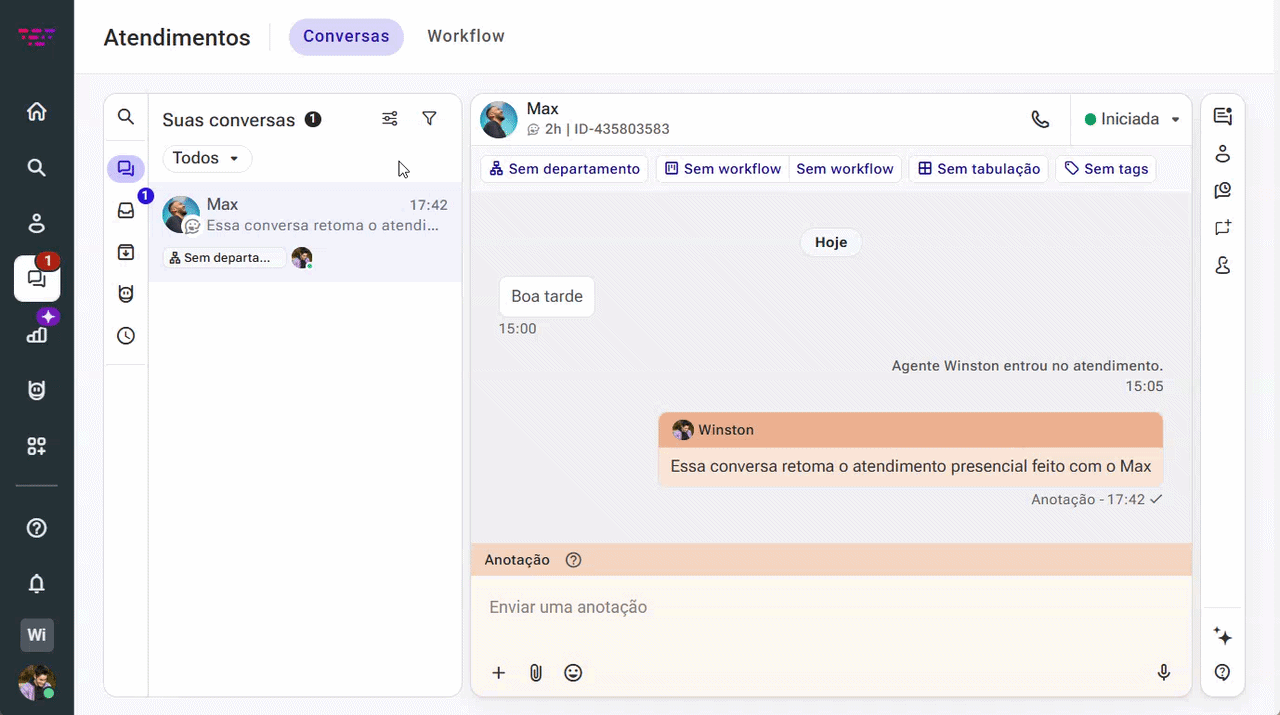
Task: Open the history clock icon
Action: point(126,336)
